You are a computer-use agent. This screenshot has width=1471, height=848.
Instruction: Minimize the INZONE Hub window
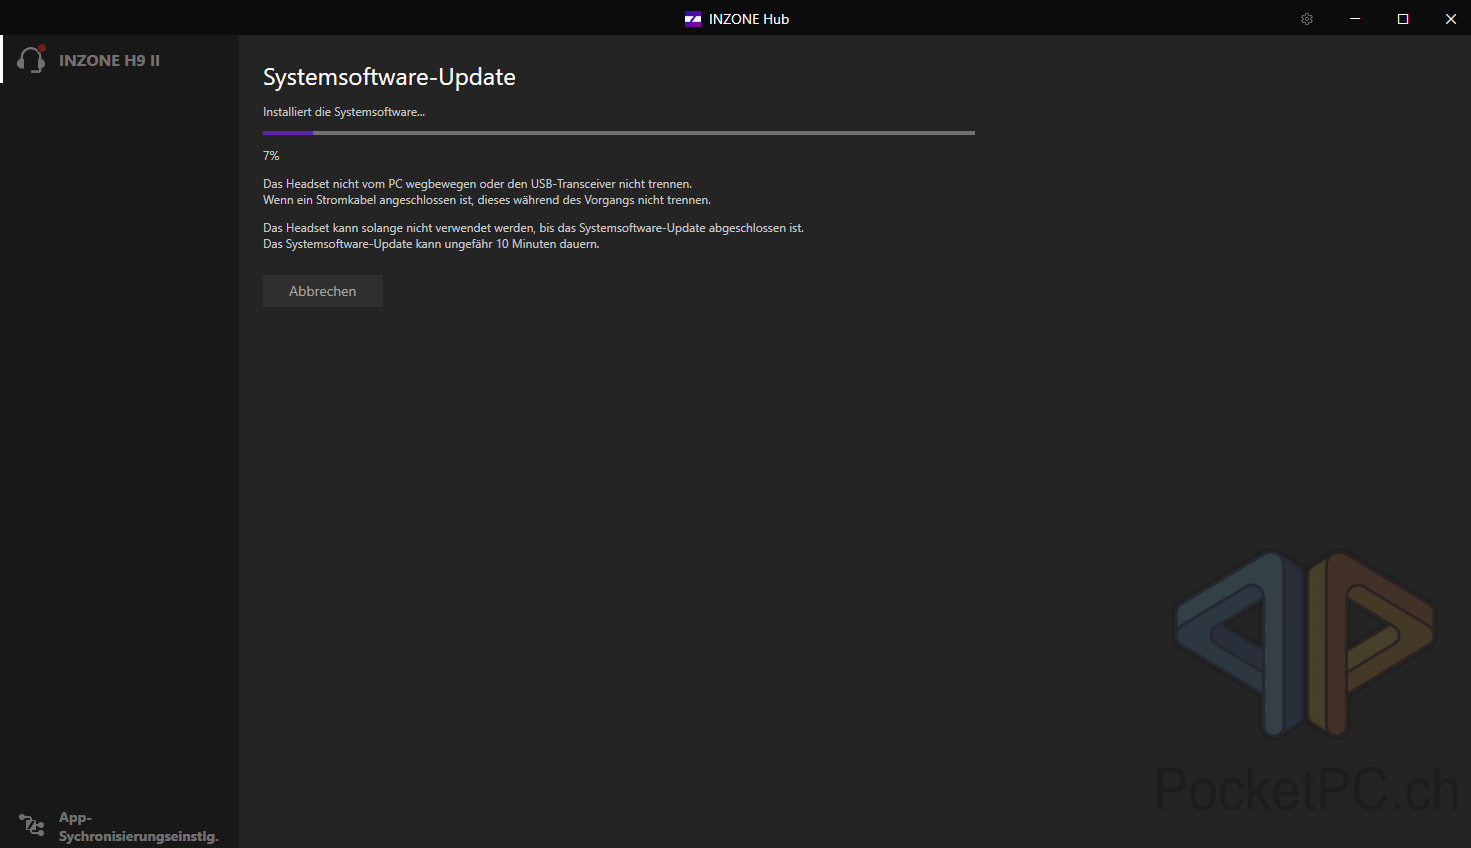tap(1355, 19)
